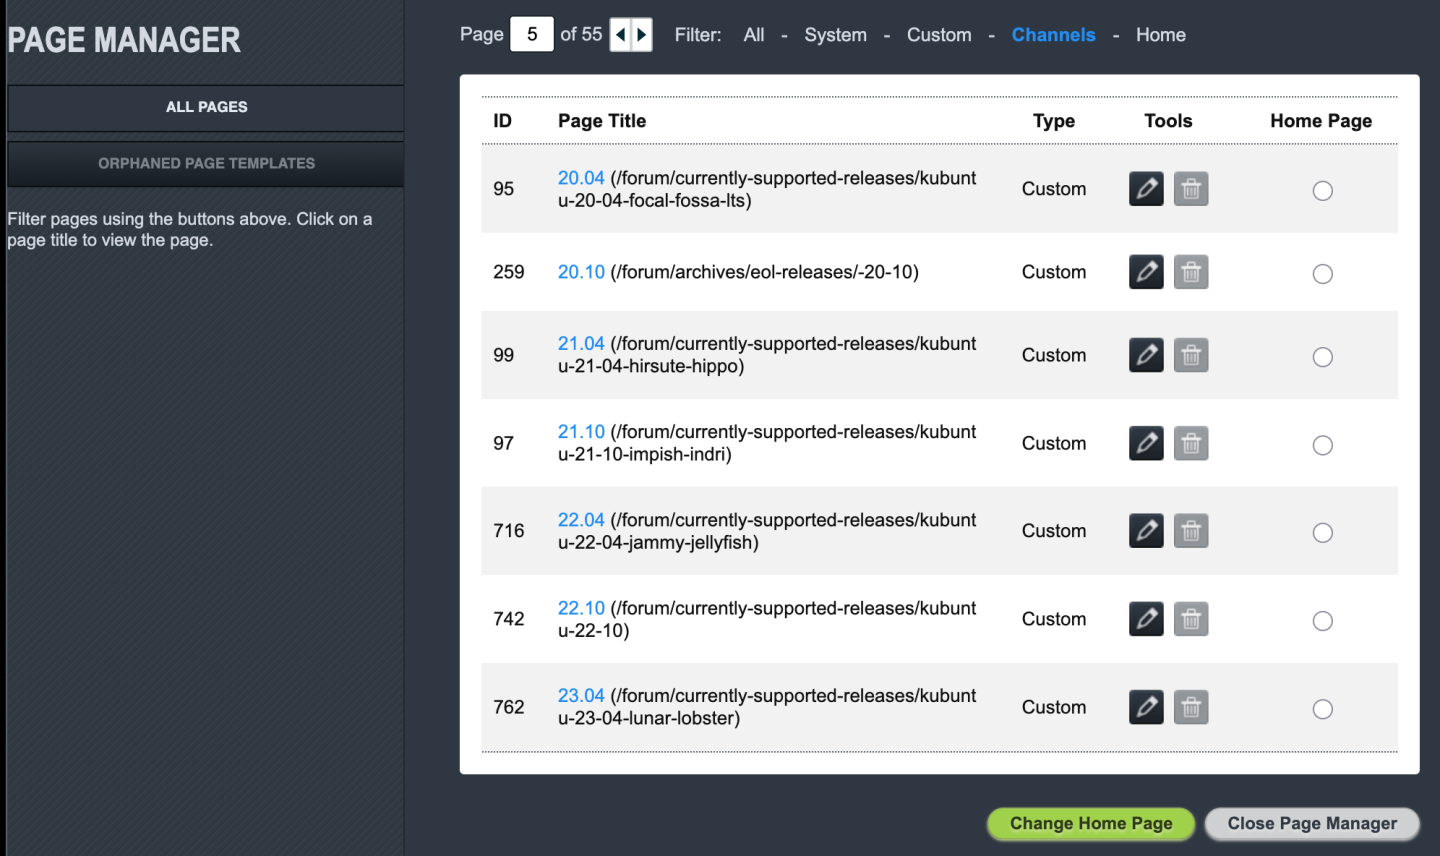
Task: Click the Home Page column header
Action: [1321, 121]
